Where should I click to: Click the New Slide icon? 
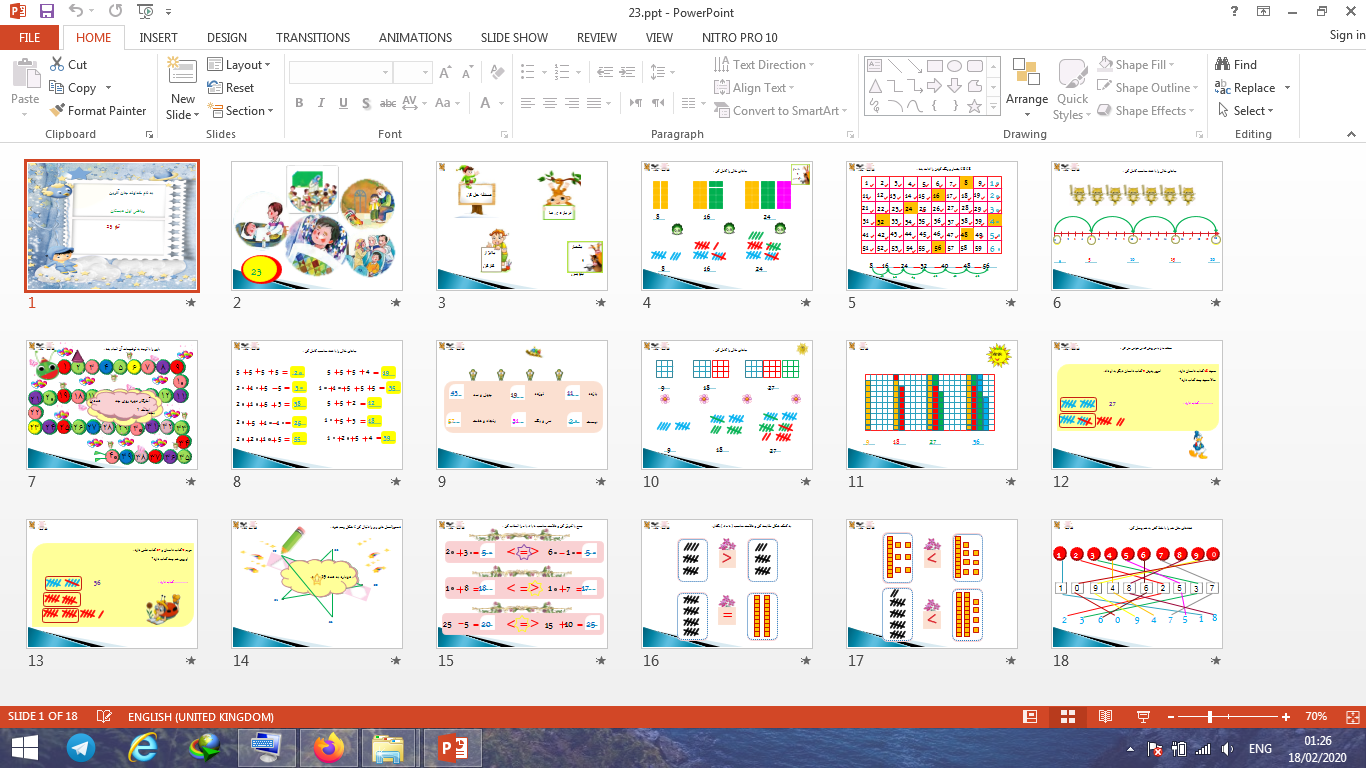coord(182,72)
